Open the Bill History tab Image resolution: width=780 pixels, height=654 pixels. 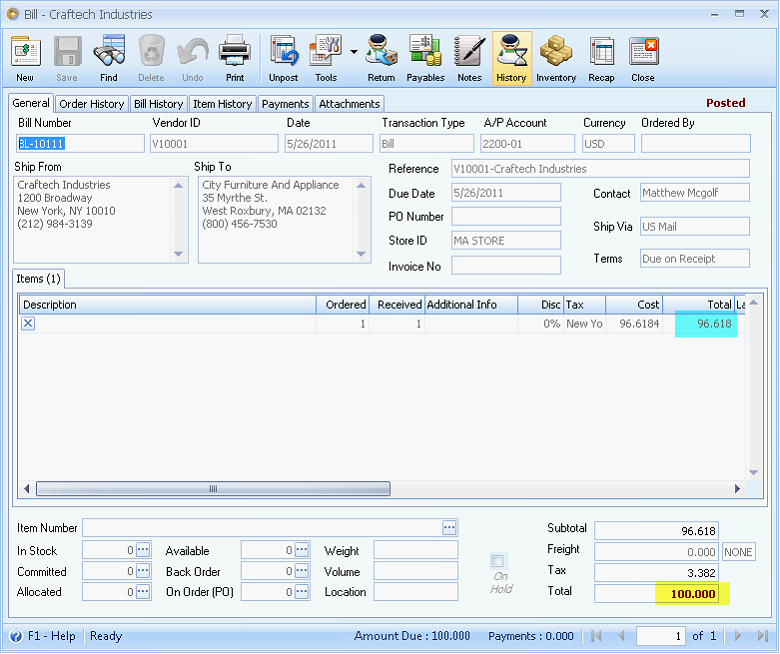pos(159,104)
